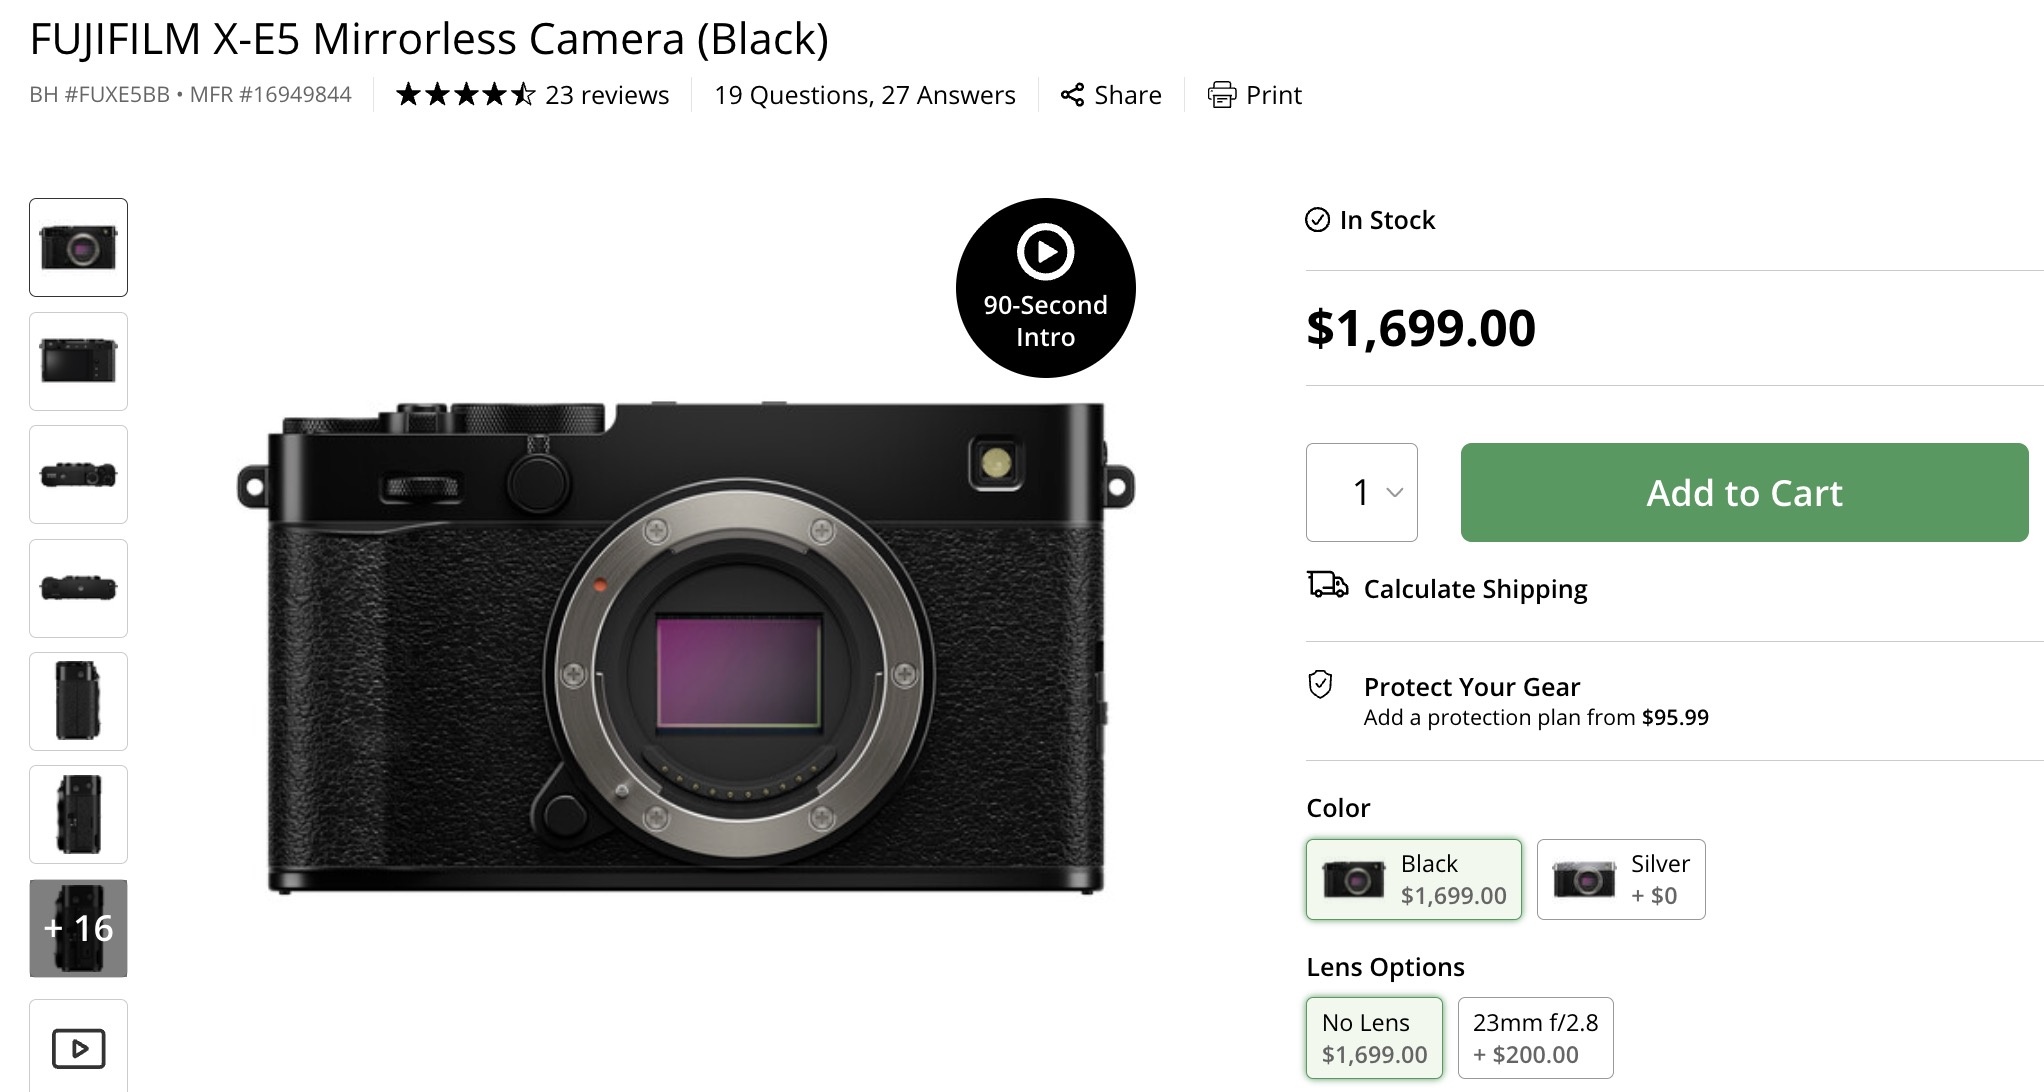Open the product video thumbnail at sidebar bottom
This screenshot has width=2044, height=1092.
[x=78, y=1049]
